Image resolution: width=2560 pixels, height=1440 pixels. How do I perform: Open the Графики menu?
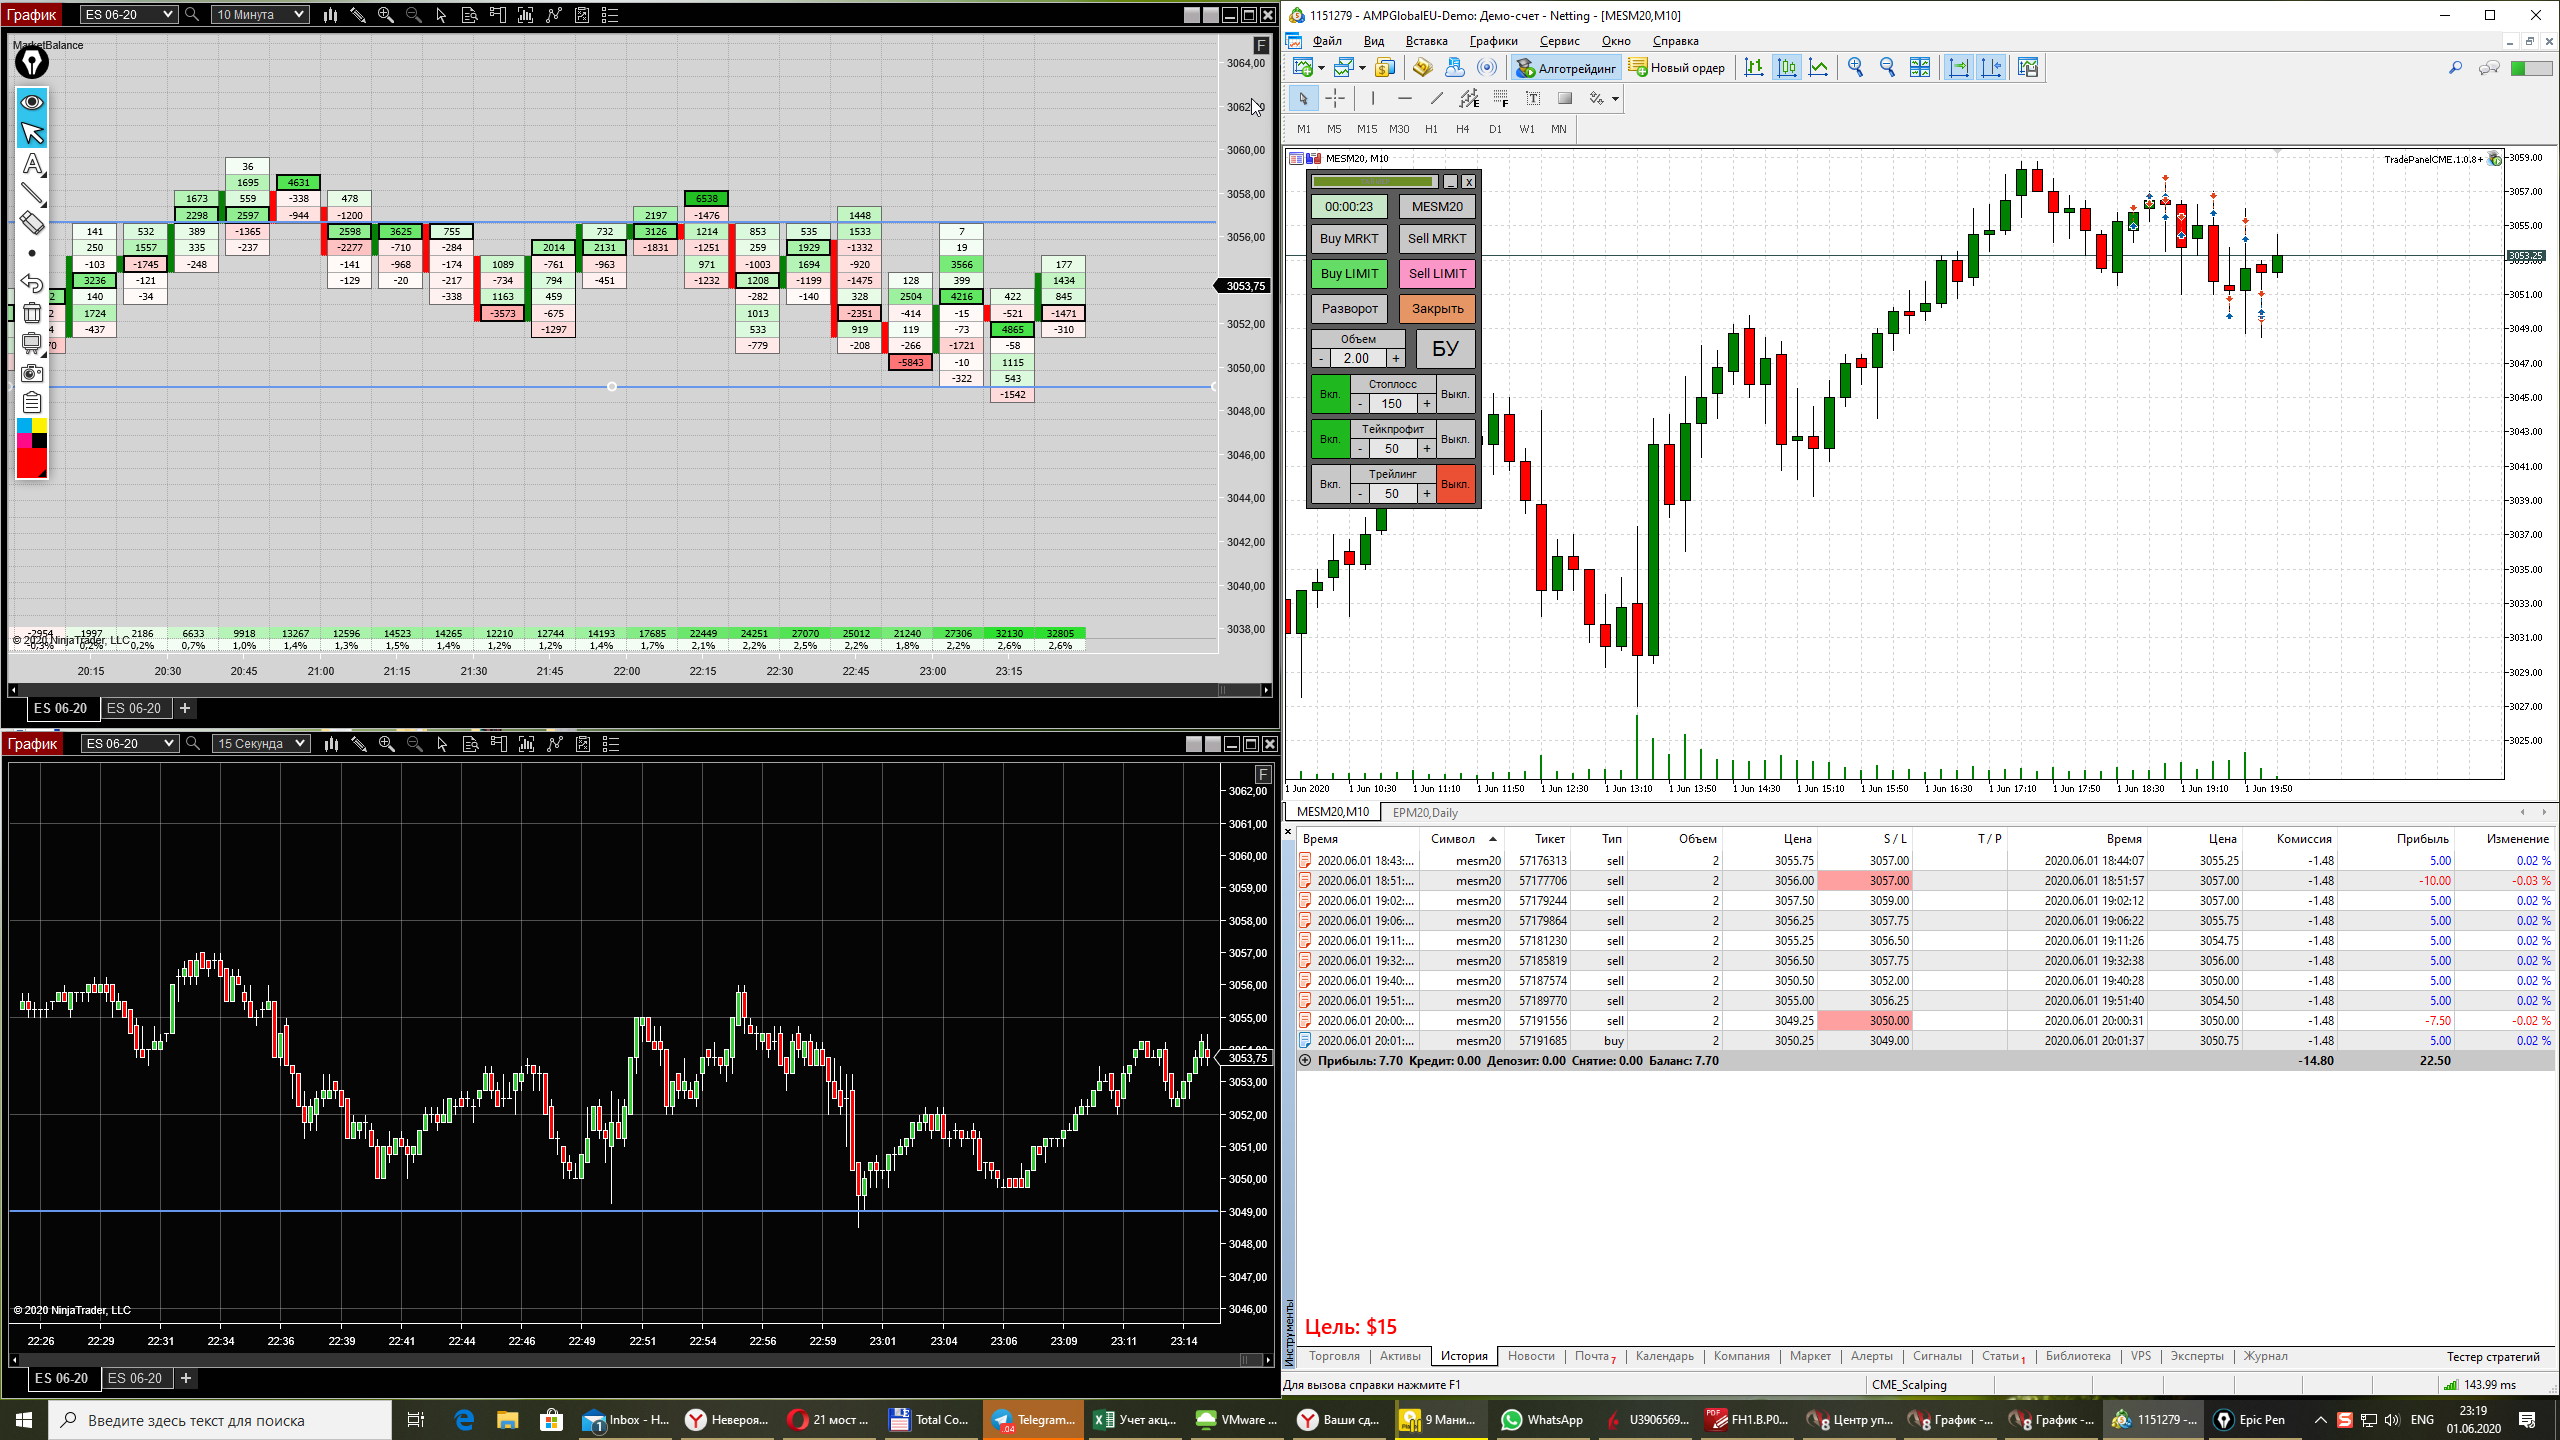1493,41
